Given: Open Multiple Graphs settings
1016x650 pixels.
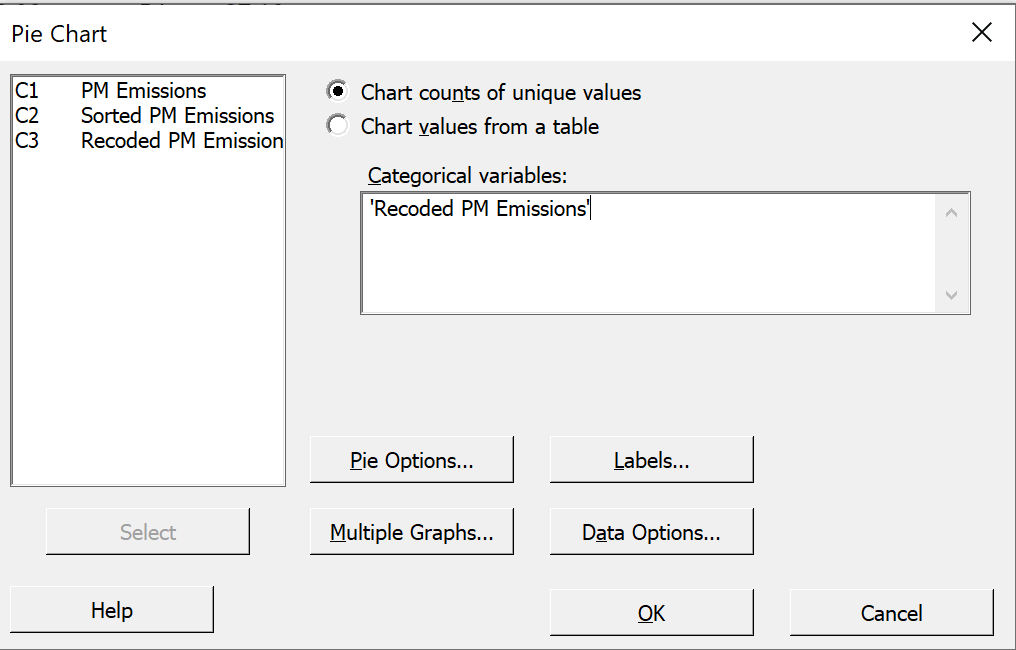Looking at the screenshot, I should pyautogui.click(x=411, y=531).
